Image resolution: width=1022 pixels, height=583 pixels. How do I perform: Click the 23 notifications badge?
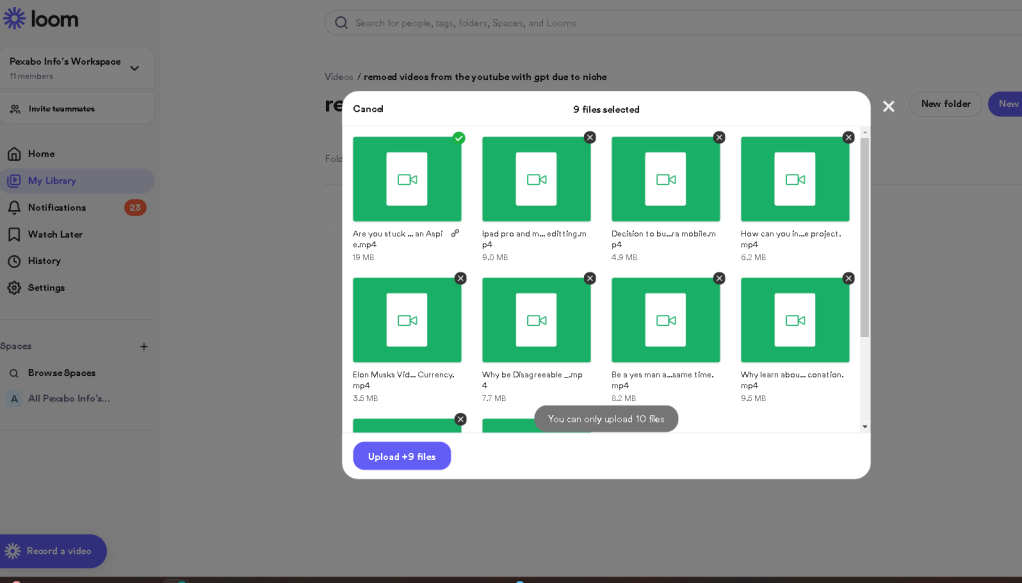[x=135, y=207]
